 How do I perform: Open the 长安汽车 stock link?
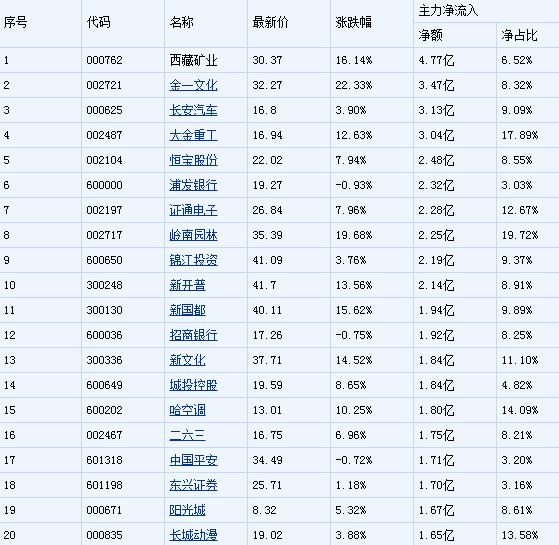[193, 110]
